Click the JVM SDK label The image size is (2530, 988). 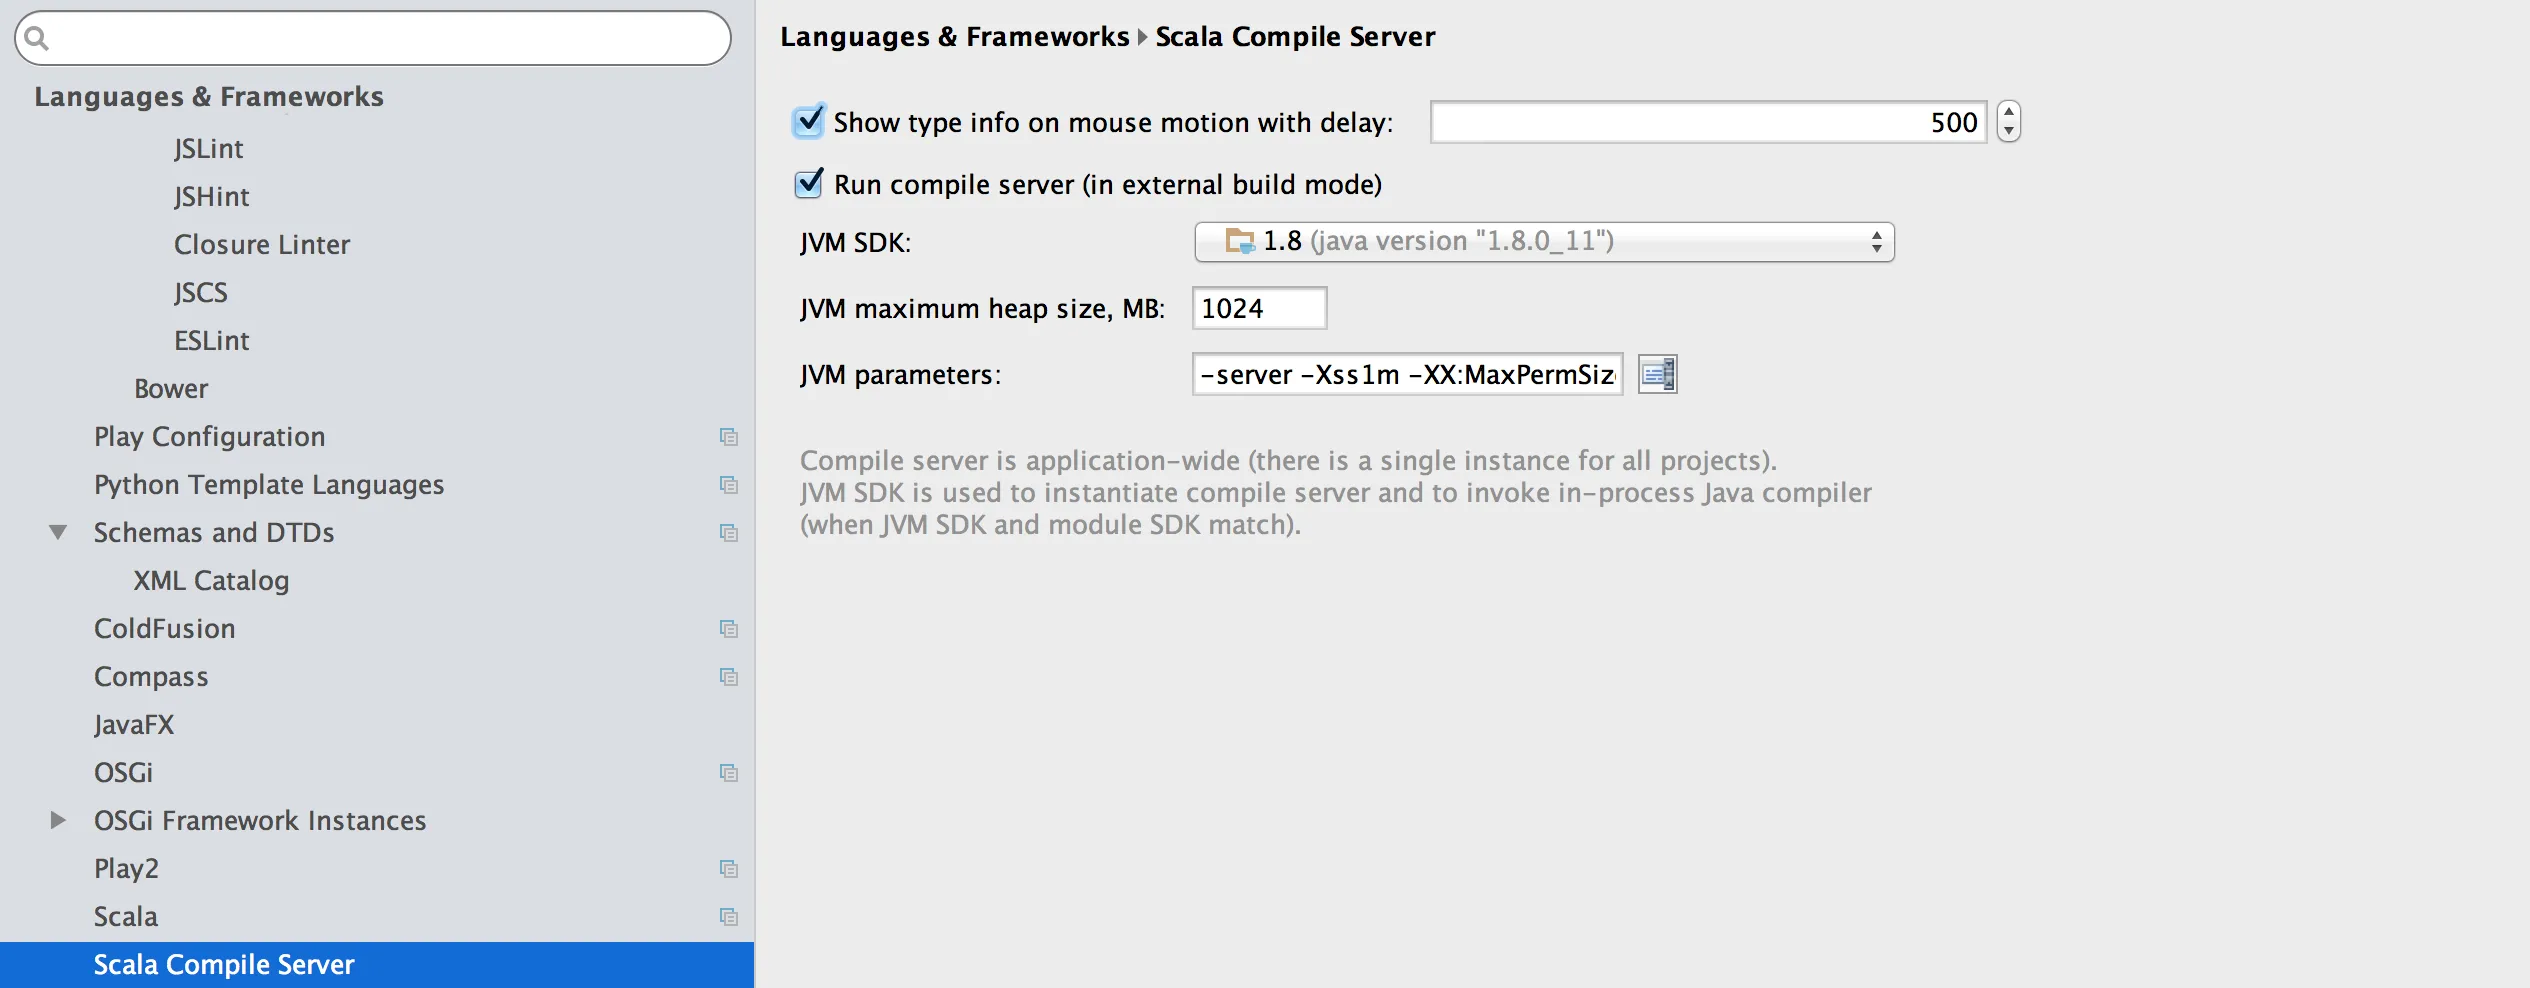pyautogui.click(x=855, y=243)
